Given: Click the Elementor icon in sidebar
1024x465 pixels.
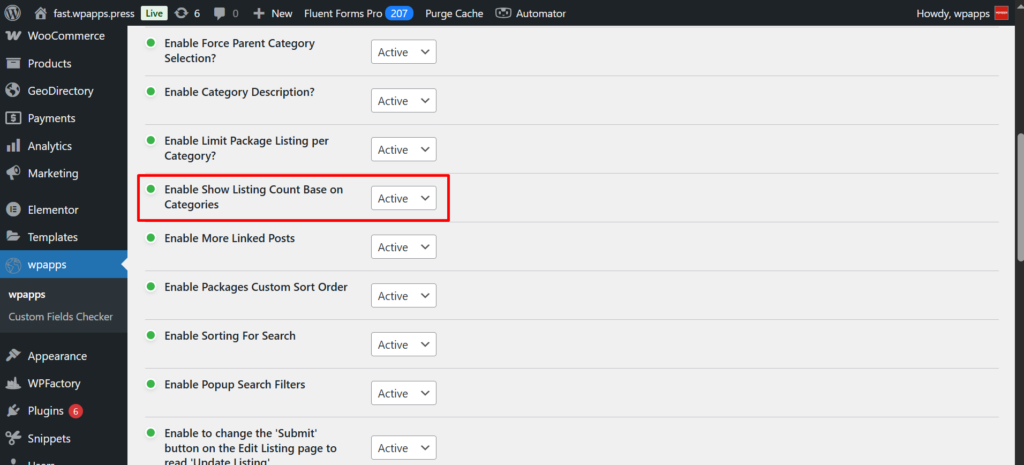Looking at the screenshot, I should coord(13,210).
